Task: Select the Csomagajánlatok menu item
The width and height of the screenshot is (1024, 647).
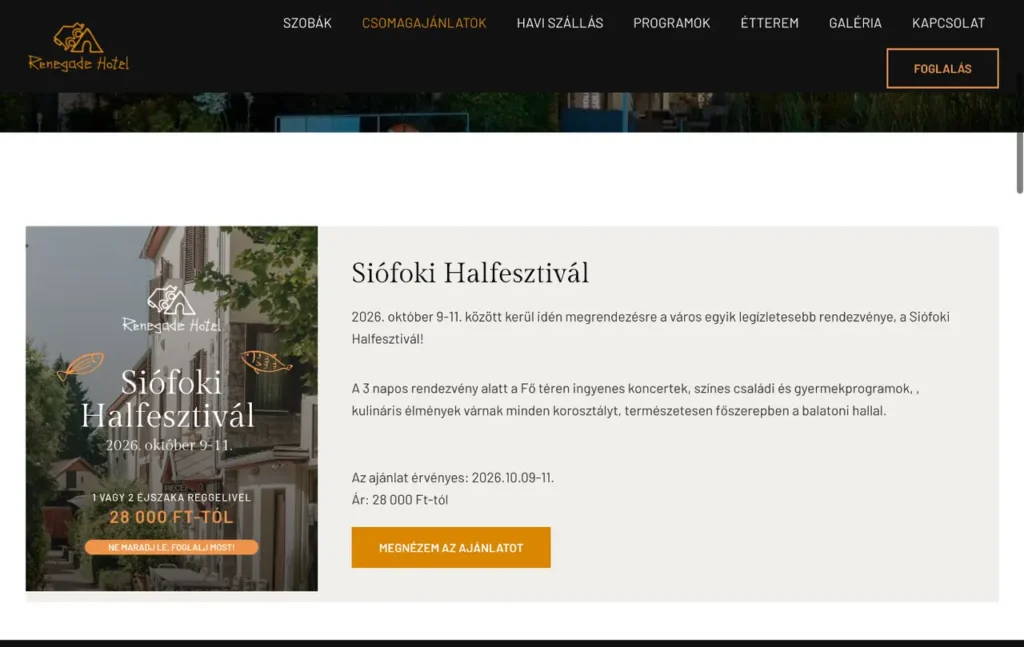Action: tap(424, 23)
